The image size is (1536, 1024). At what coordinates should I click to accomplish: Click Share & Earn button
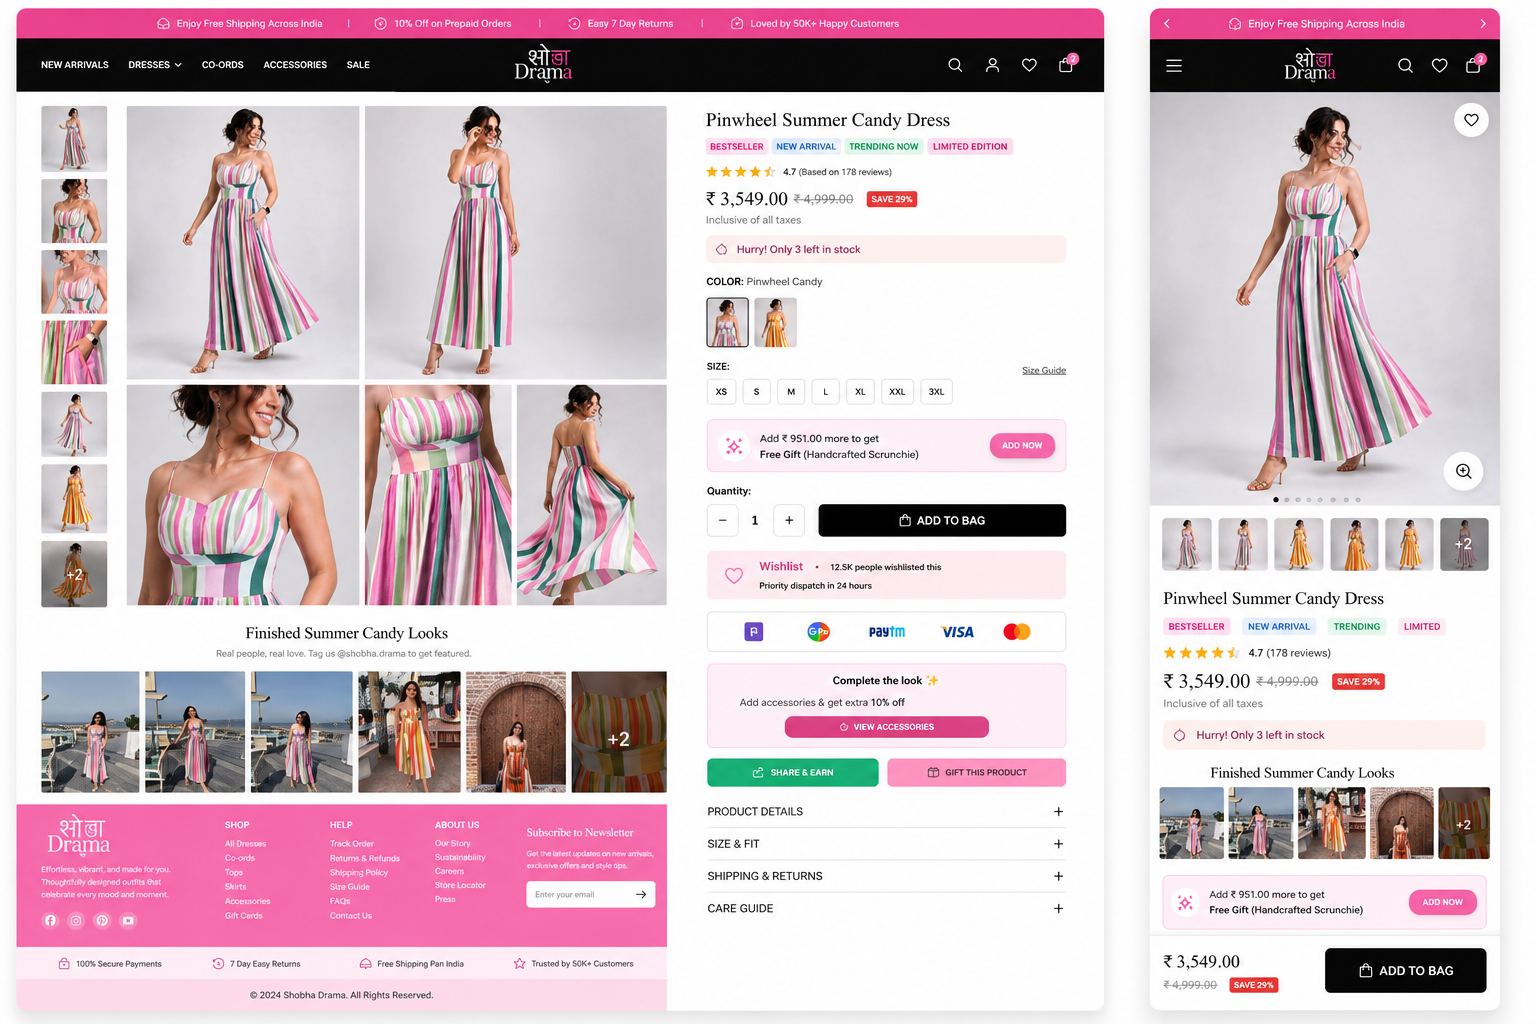[793, 773]
